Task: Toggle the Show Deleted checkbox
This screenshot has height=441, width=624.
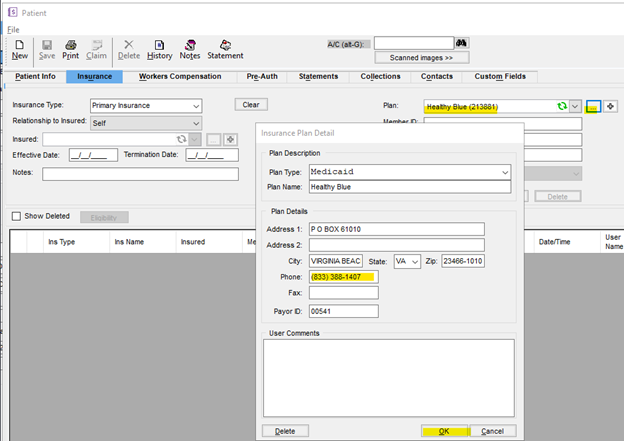Action: point(16,216)
